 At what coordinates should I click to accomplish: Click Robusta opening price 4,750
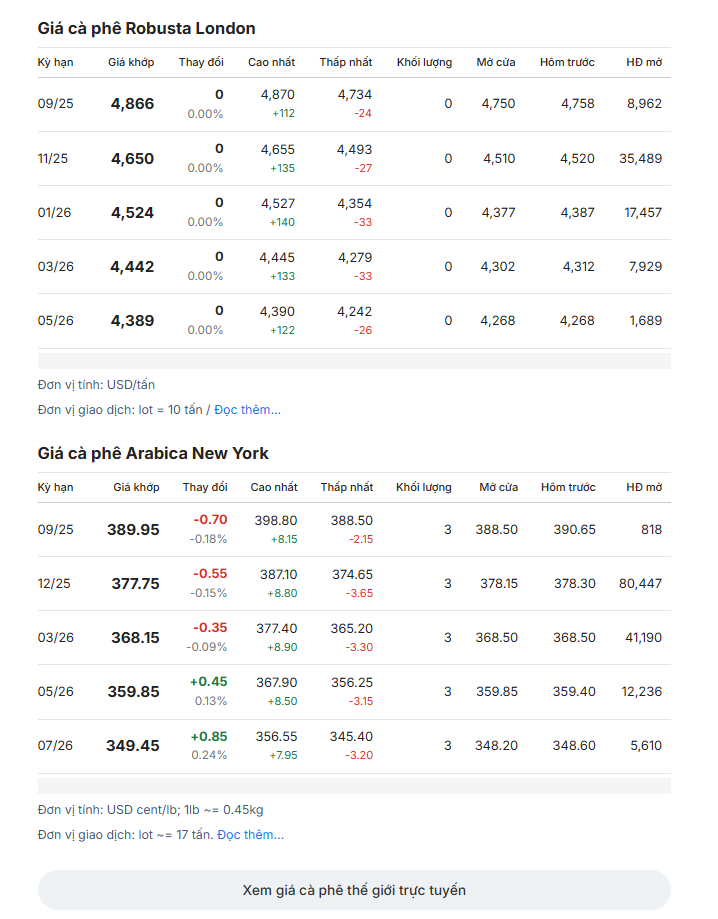[x=498, y=104]
